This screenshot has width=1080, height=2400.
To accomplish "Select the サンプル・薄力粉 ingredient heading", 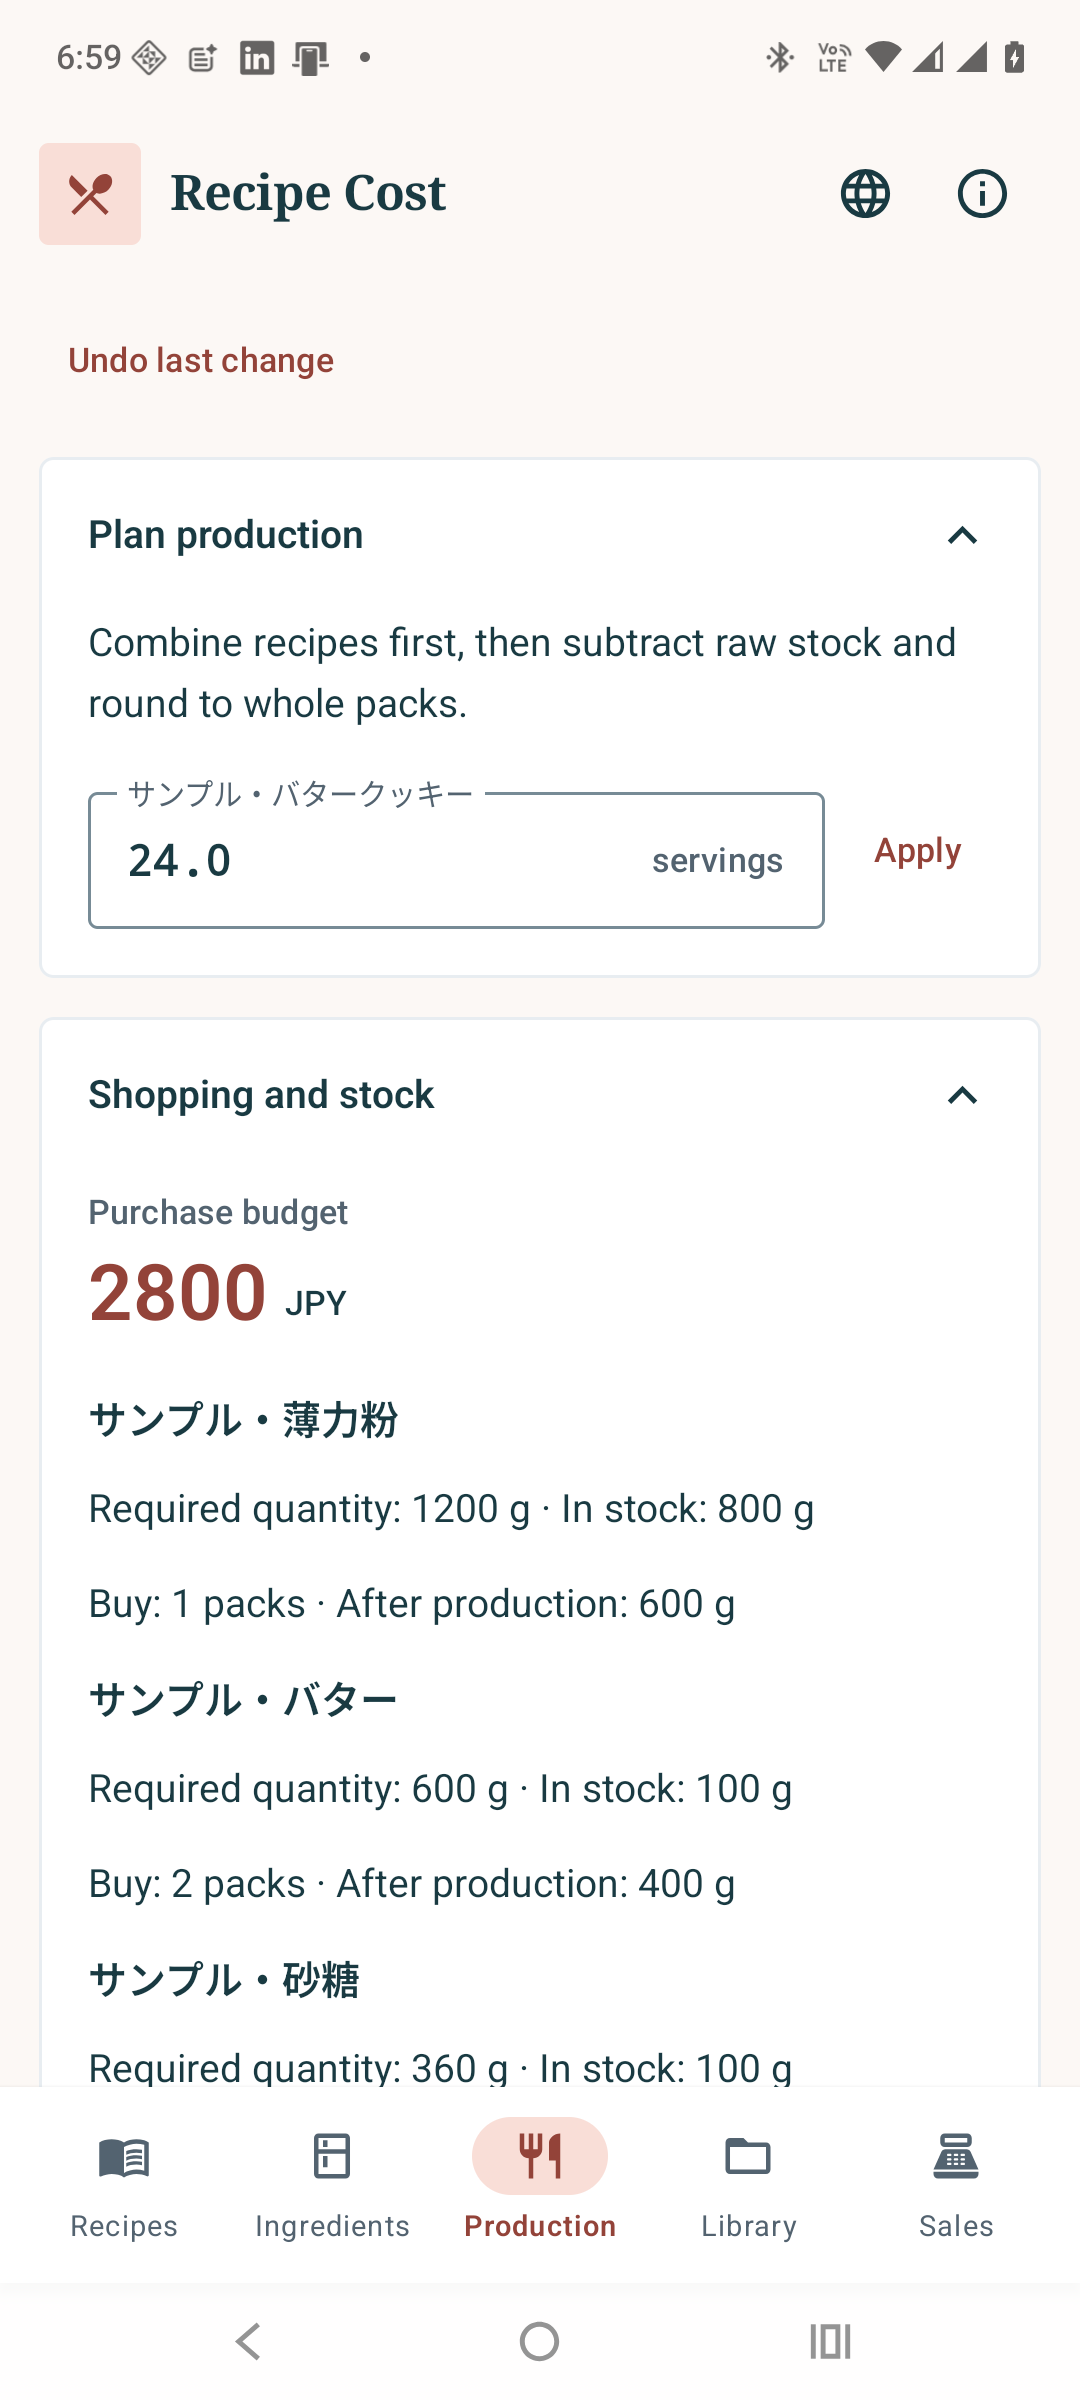I will coord(243,1420).
